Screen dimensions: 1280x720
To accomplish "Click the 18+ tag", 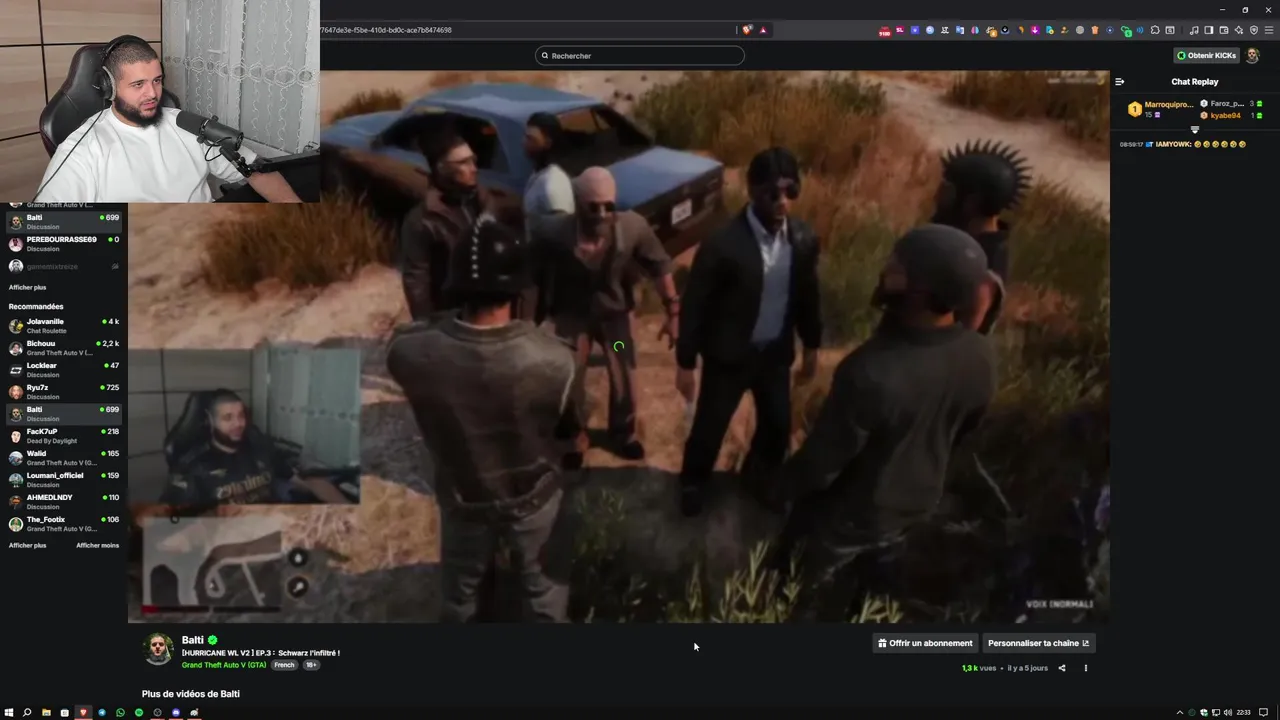I will pyautogui.click(x=311, y=665).
